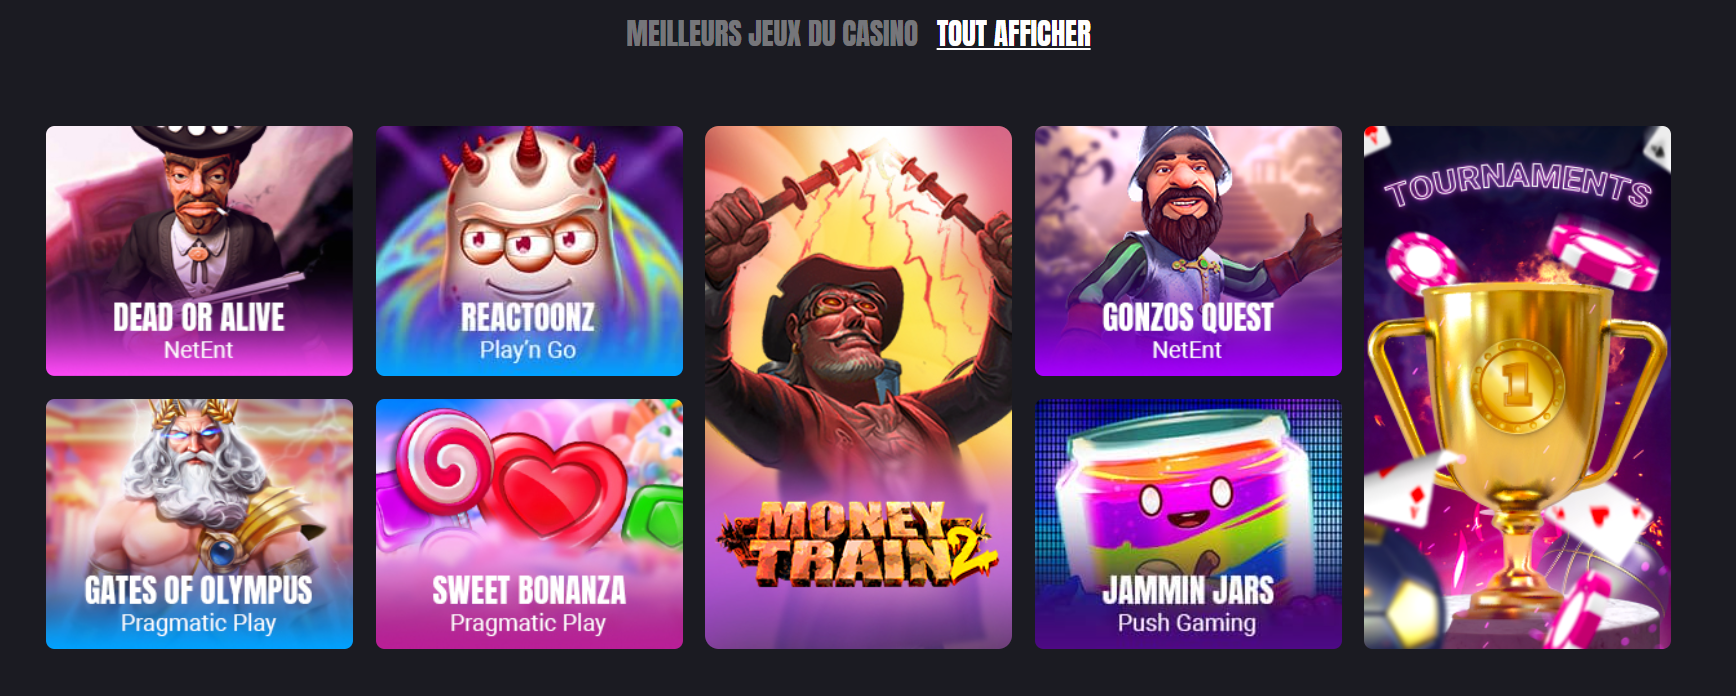The width and height of the screenshot is (1736, 696).
Task: Open the Money Train 2 game tile
Action: coord(858,387)
